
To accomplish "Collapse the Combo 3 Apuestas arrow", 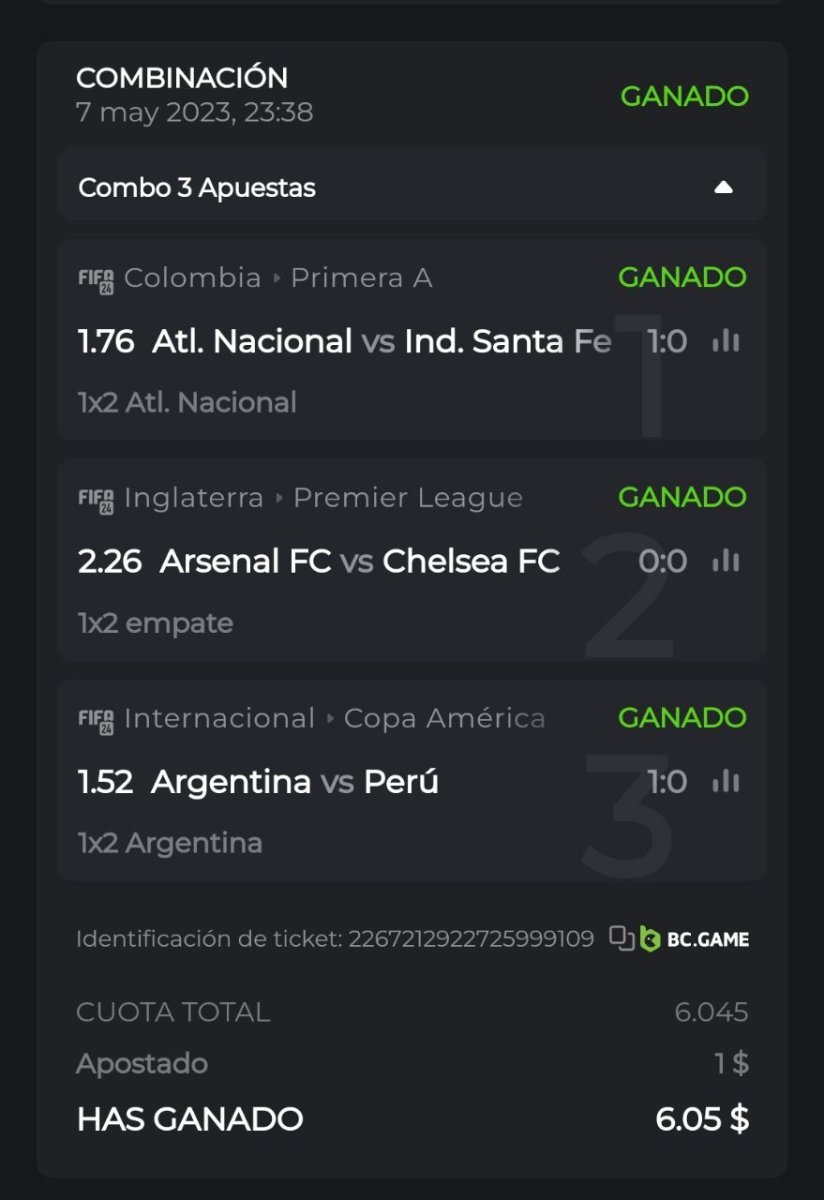I will coord(724,187).
